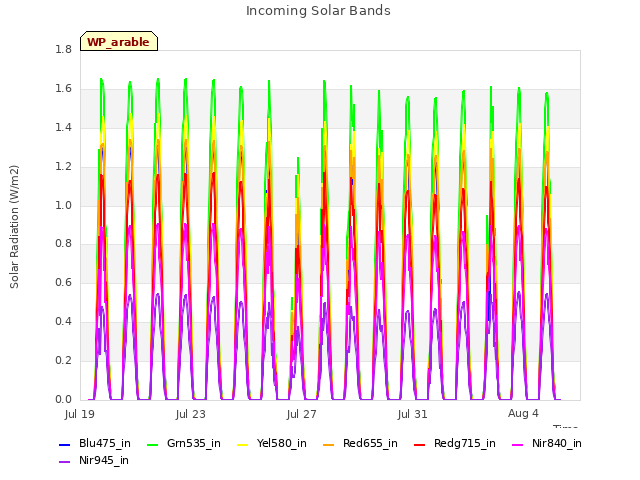
Task: Click the Red655_in orange legend swatch
Action: pyautogui.click(x=329, y=444)
